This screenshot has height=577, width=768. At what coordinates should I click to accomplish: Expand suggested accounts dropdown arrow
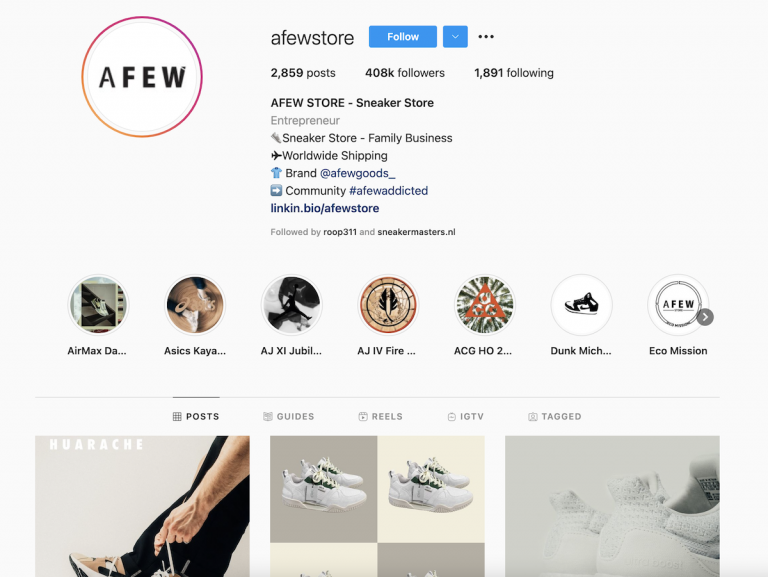point(455,37)
